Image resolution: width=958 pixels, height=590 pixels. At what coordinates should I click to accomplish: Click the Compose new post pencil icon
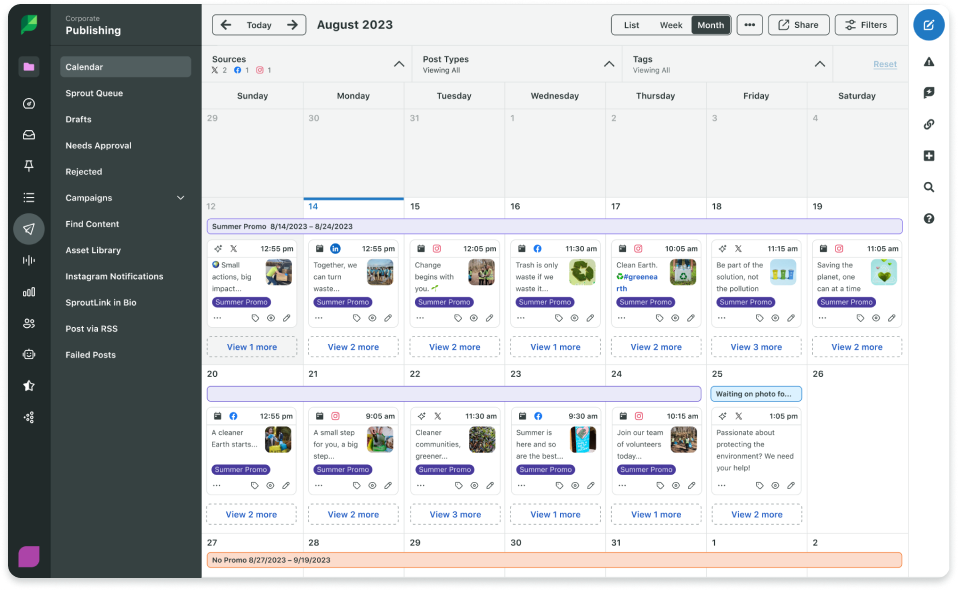point(929,25)
